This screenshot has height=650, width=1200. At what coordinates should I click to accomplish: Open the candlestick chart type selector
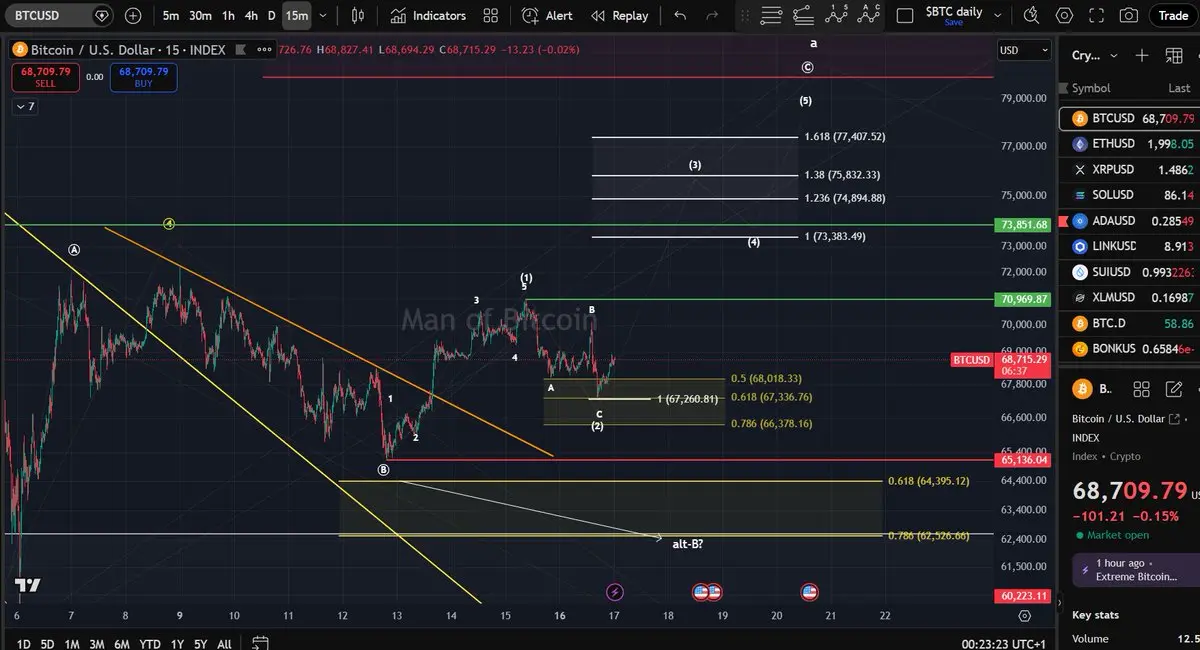[360, 16]
